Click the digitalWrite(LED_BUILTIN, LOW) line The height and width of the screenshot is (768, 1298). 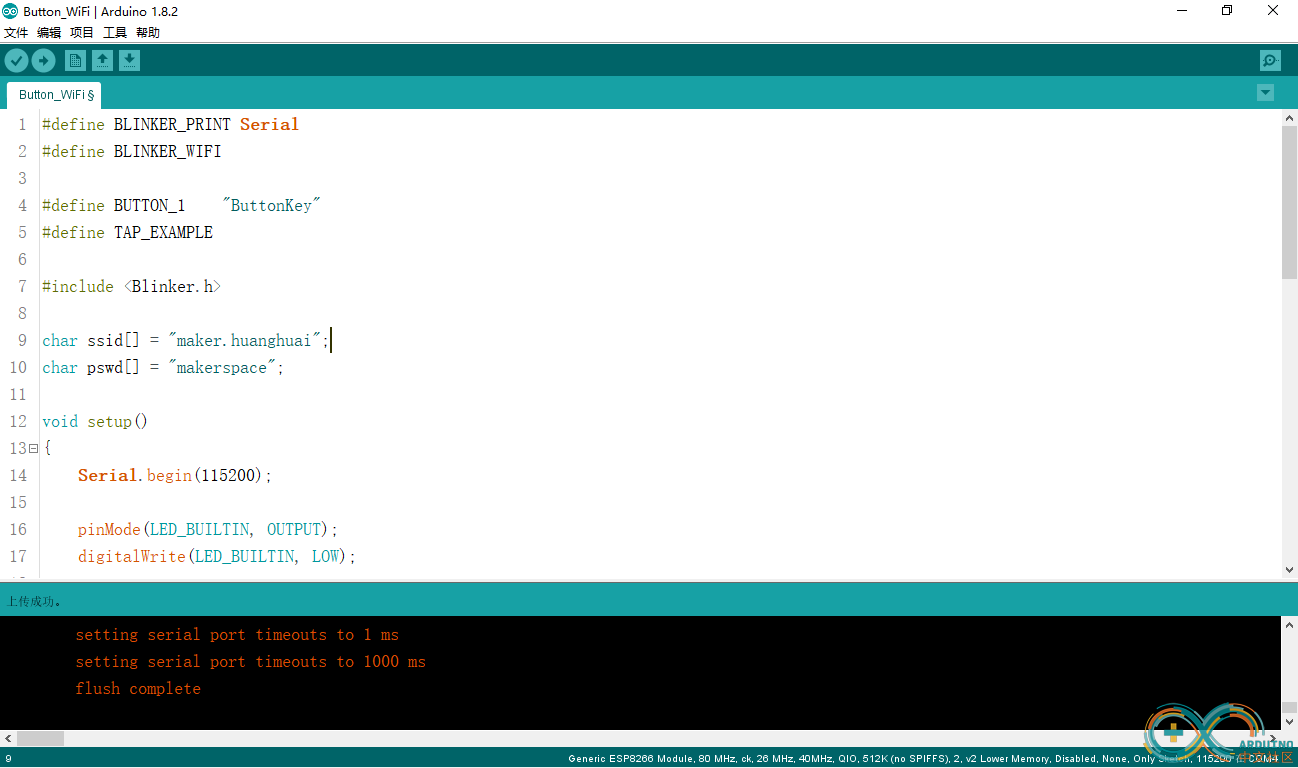coord(217,557)
